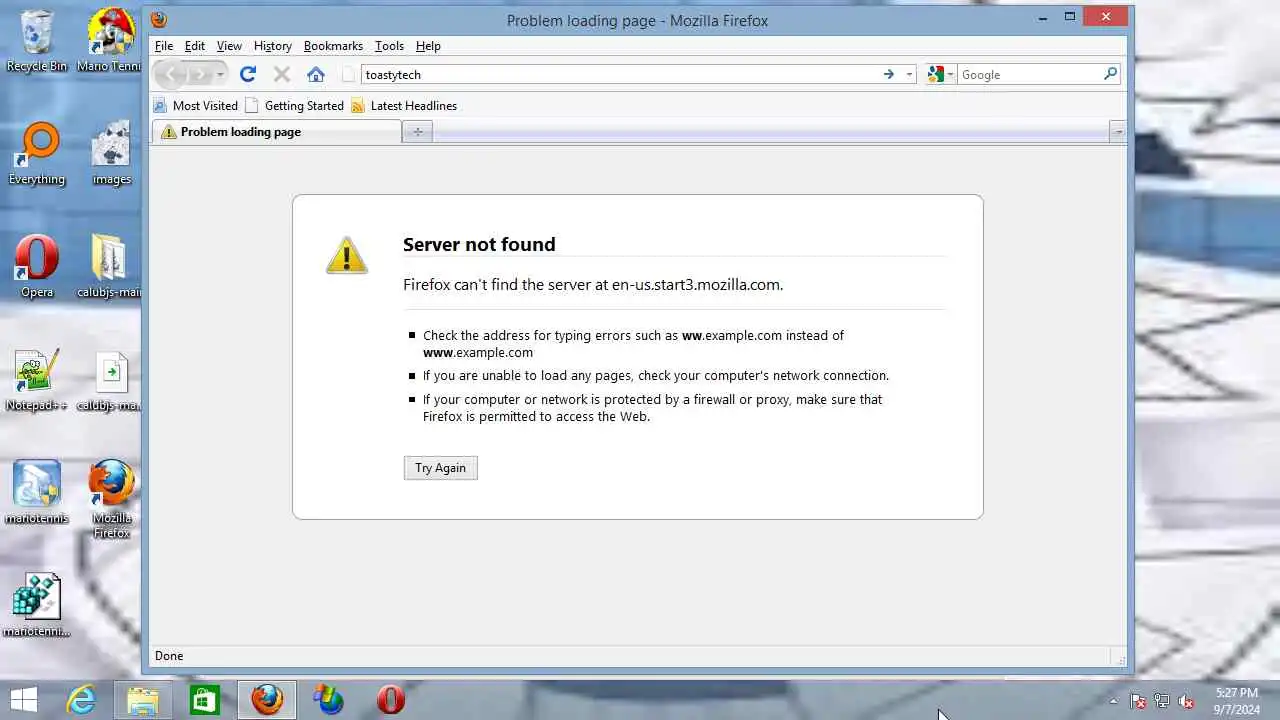Click the address bar containing toastytech

click(620, 74)
